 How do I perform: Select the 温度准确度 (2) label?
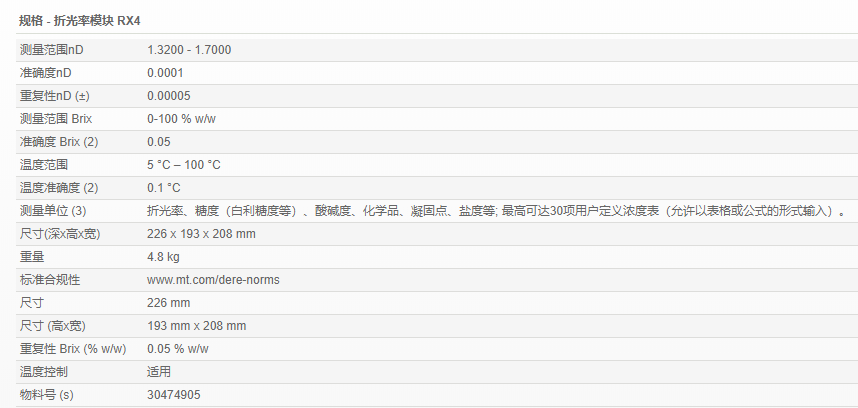coord(59,188)
